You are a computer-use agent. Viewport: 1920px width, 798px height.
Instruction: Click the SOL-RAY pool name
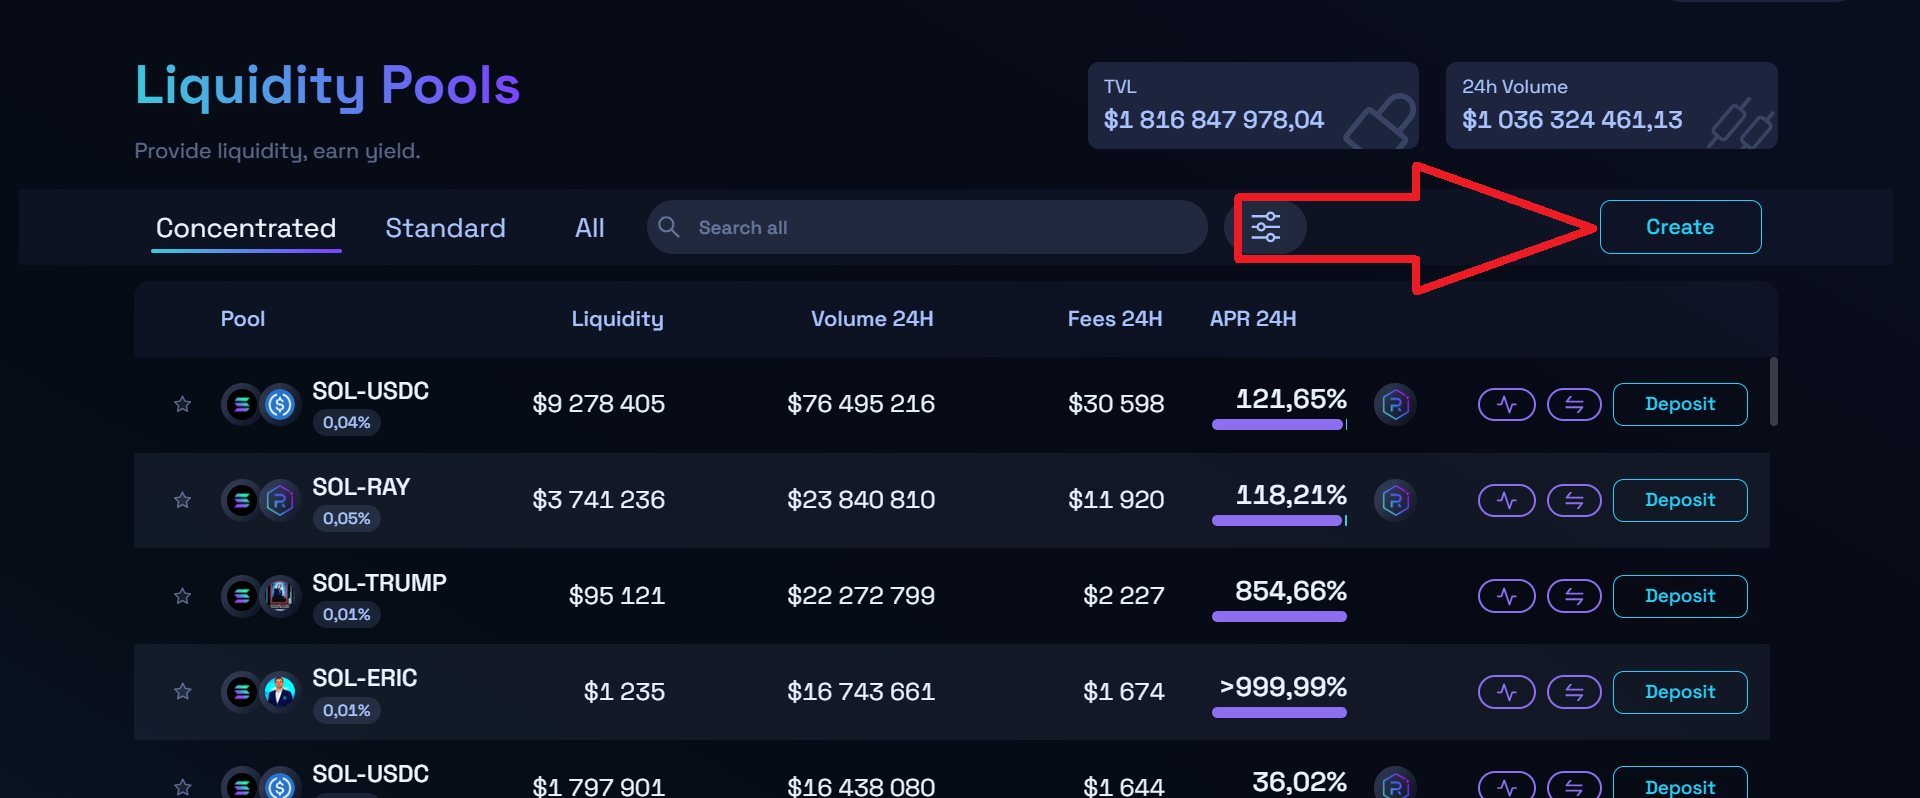361,487
